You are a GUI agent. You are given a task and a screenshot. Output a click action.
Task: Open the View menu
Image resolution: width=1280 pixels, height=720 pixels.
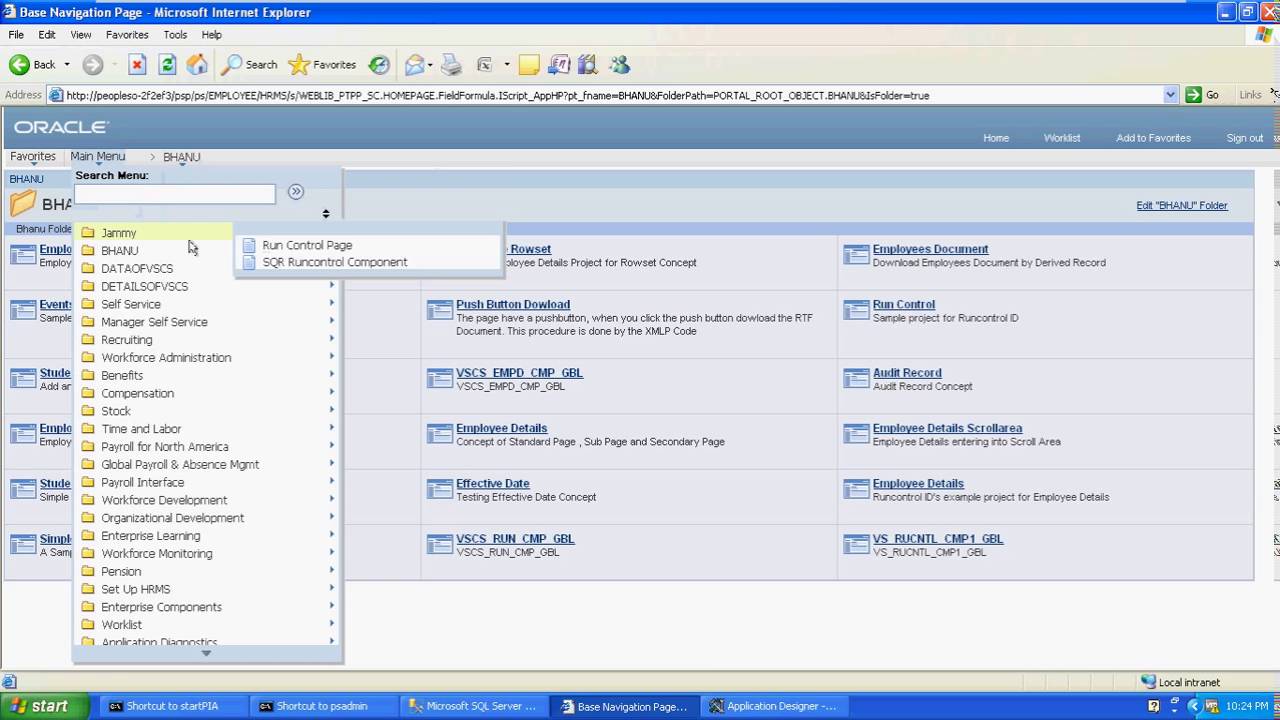point(81,34)
